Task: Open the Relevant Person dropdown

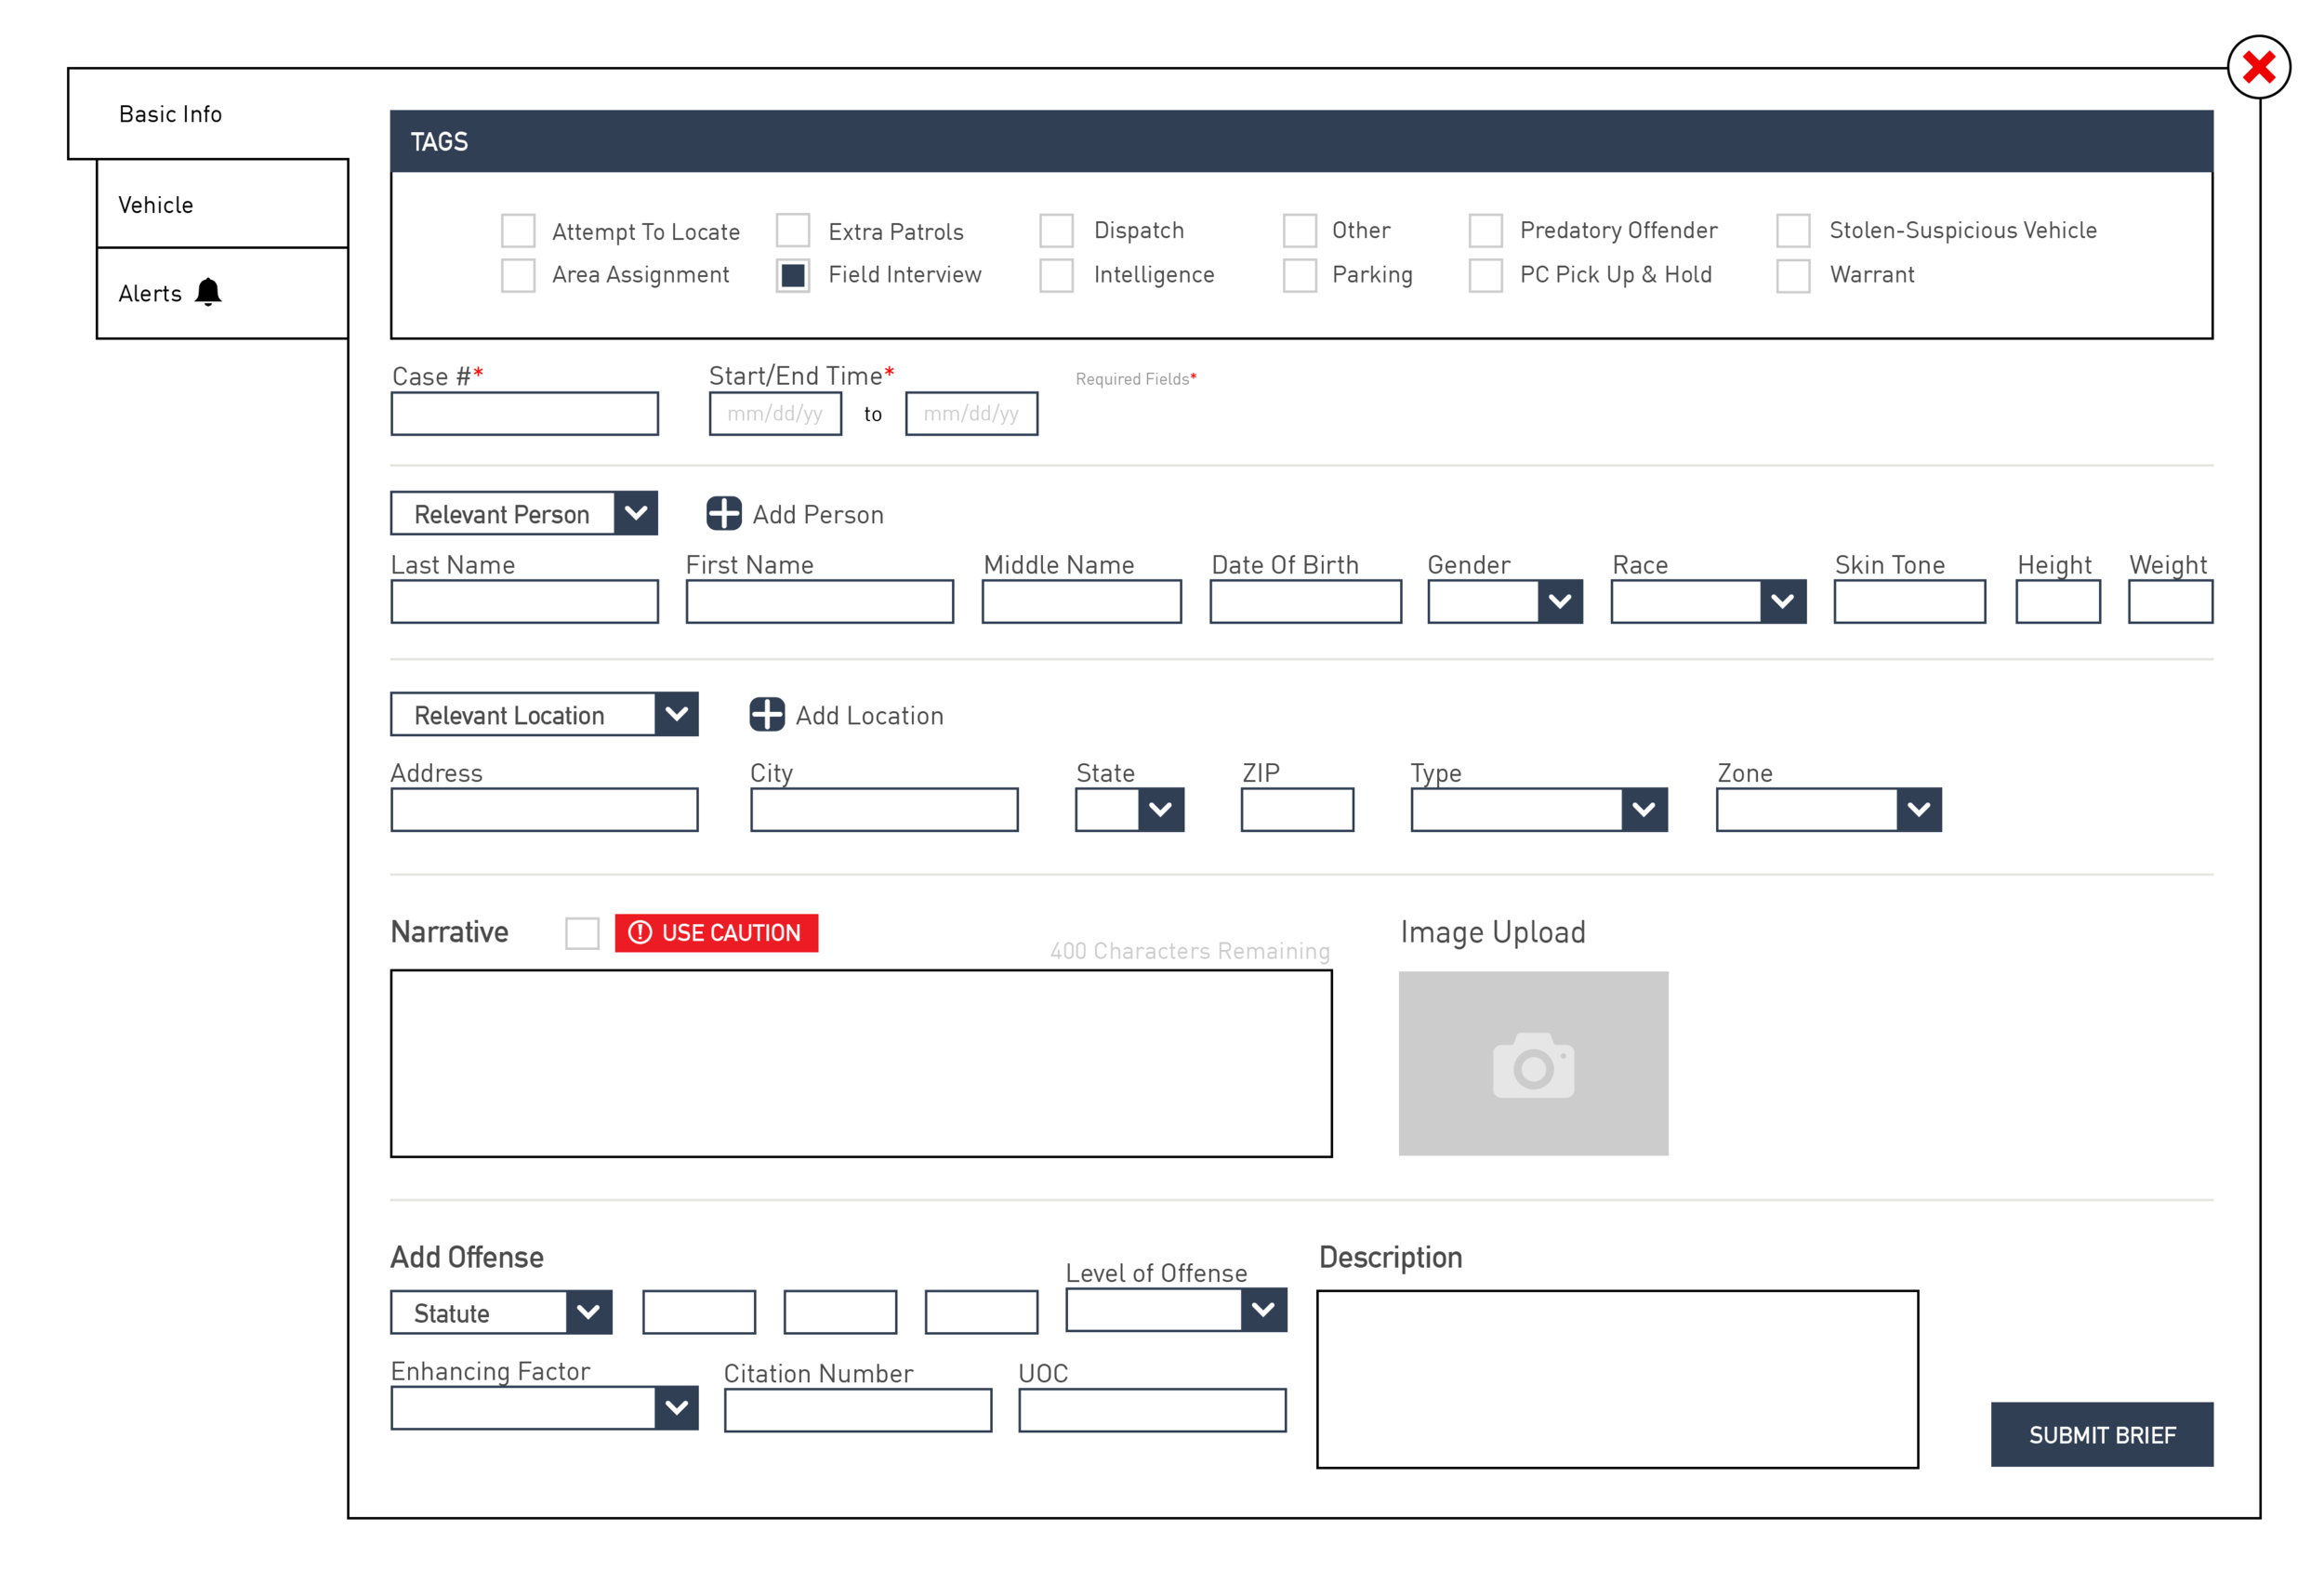Action: click(637, 513)
